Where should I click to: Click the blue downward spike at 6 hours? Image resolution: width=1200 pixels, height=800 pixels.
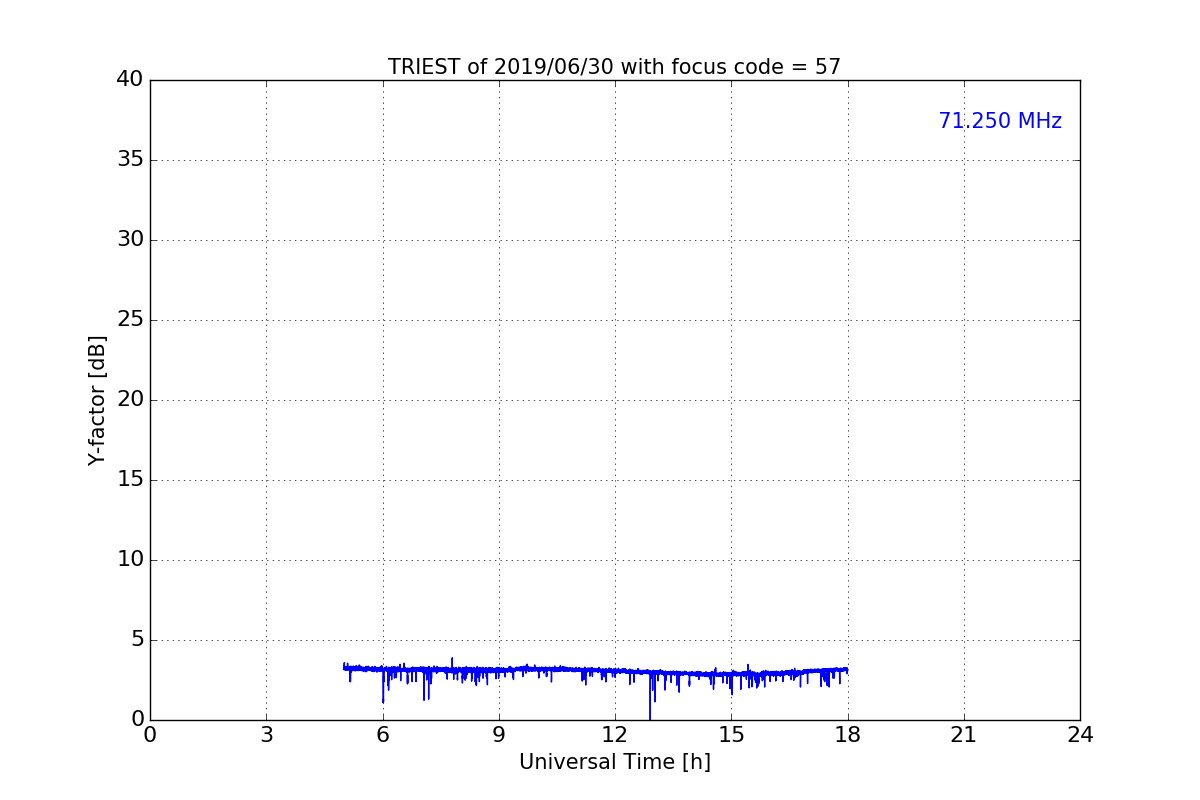pyautogui.click(x=383, y=688)
